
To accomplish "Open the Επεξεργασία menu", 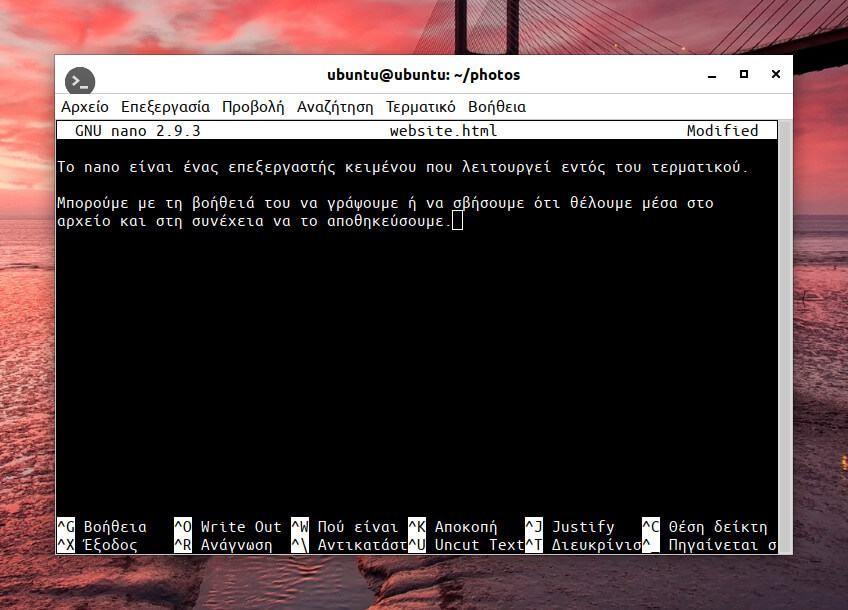I will (165, 107).
